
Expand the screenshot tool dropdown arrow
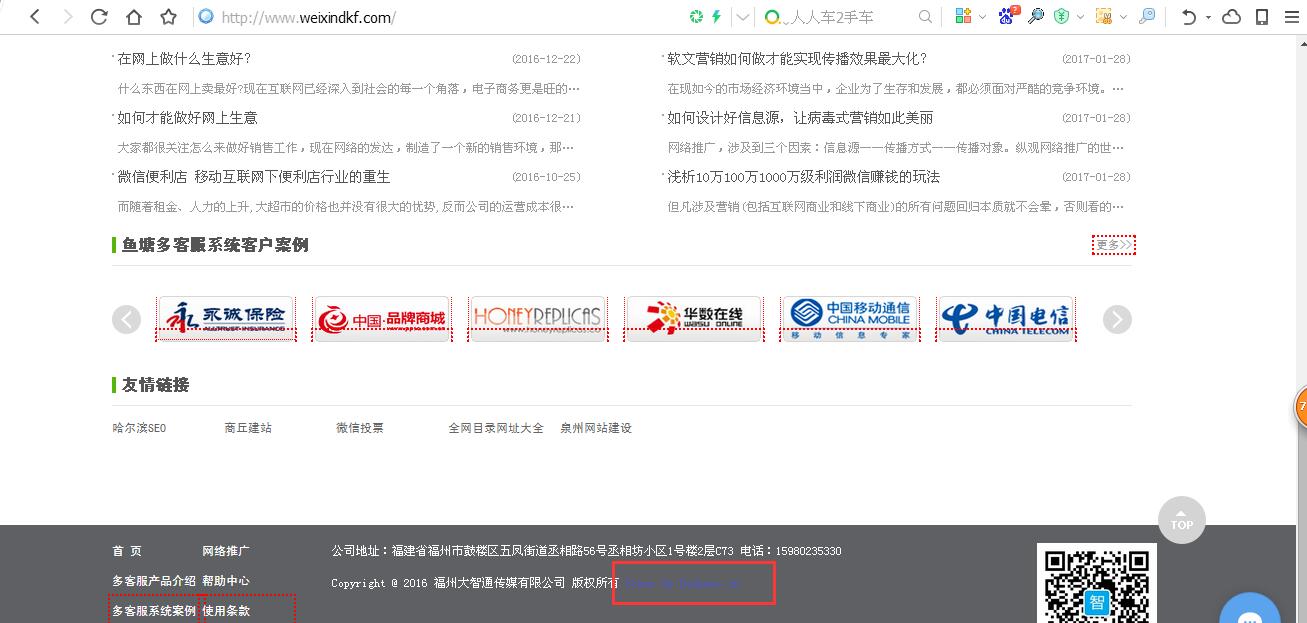coord(1123,17)
